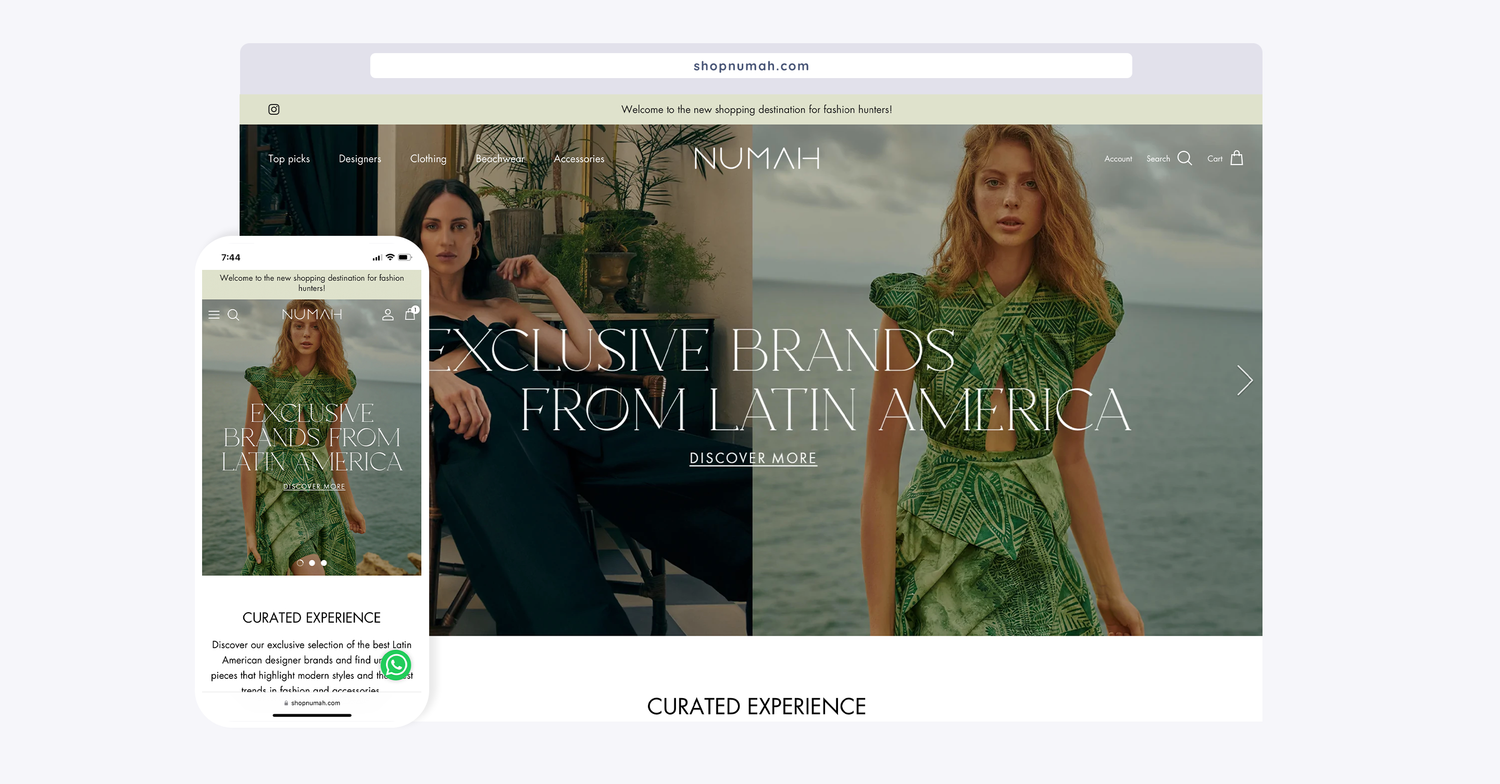Open the mobile account profile icon
Image resolution: width=1500 pixels, height=784 pixels.
[388, 315]
